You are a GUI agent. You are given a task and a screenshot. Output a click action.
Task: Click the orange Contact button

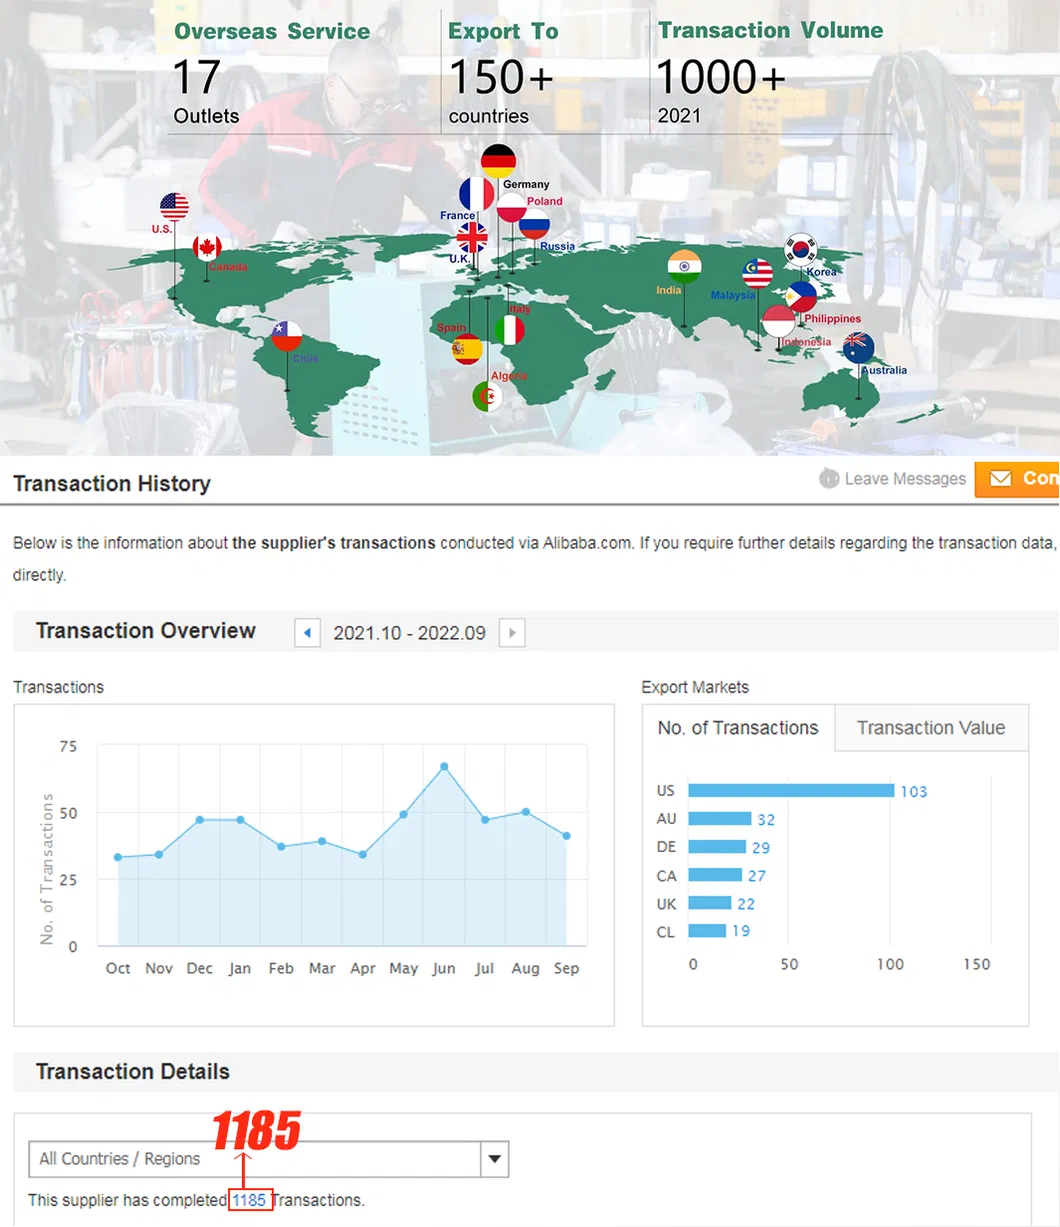click(1018, 479)
